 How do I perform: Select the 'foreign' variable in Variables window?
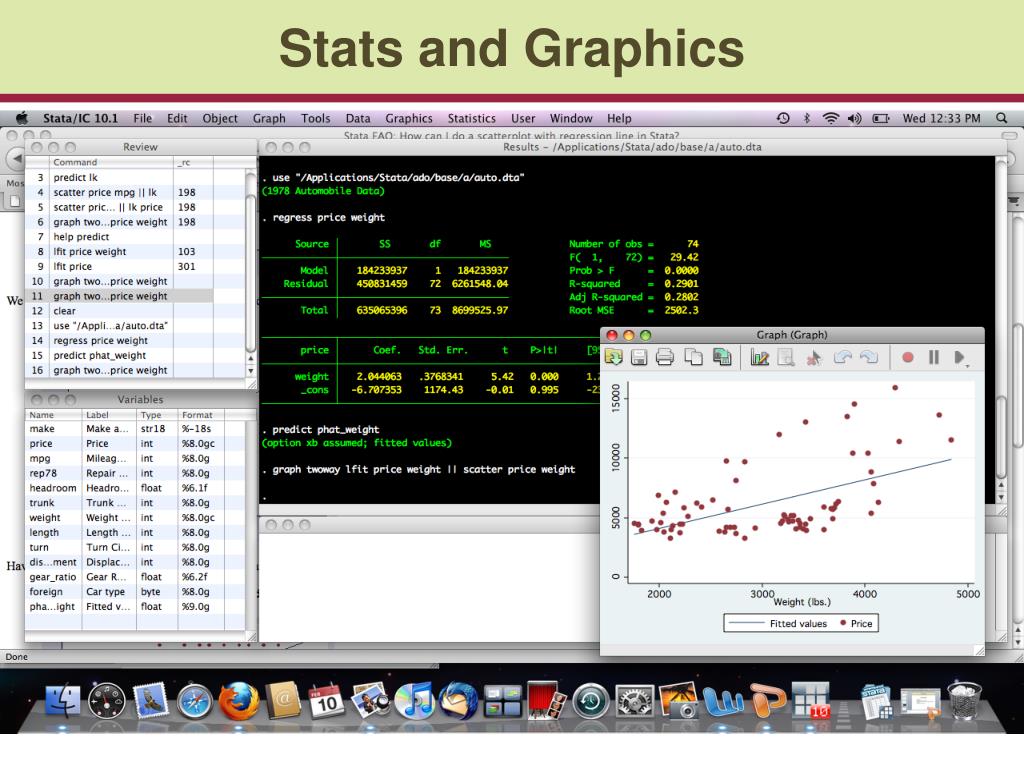pyautogui.click(x=135, y=592)
